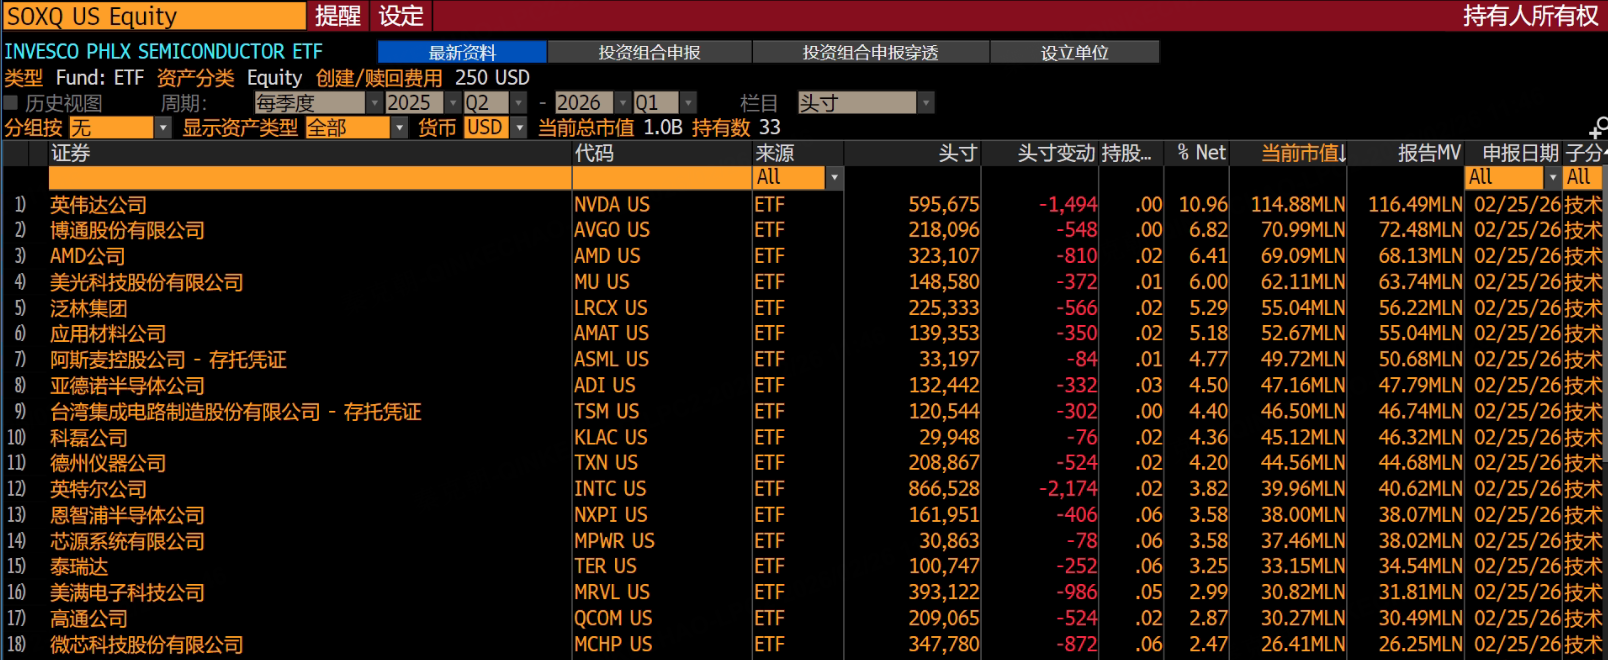Click the 10.96 % Net value for NVDA
The height and width of the screenshot is (660, 1608).
pos(1203,204)
